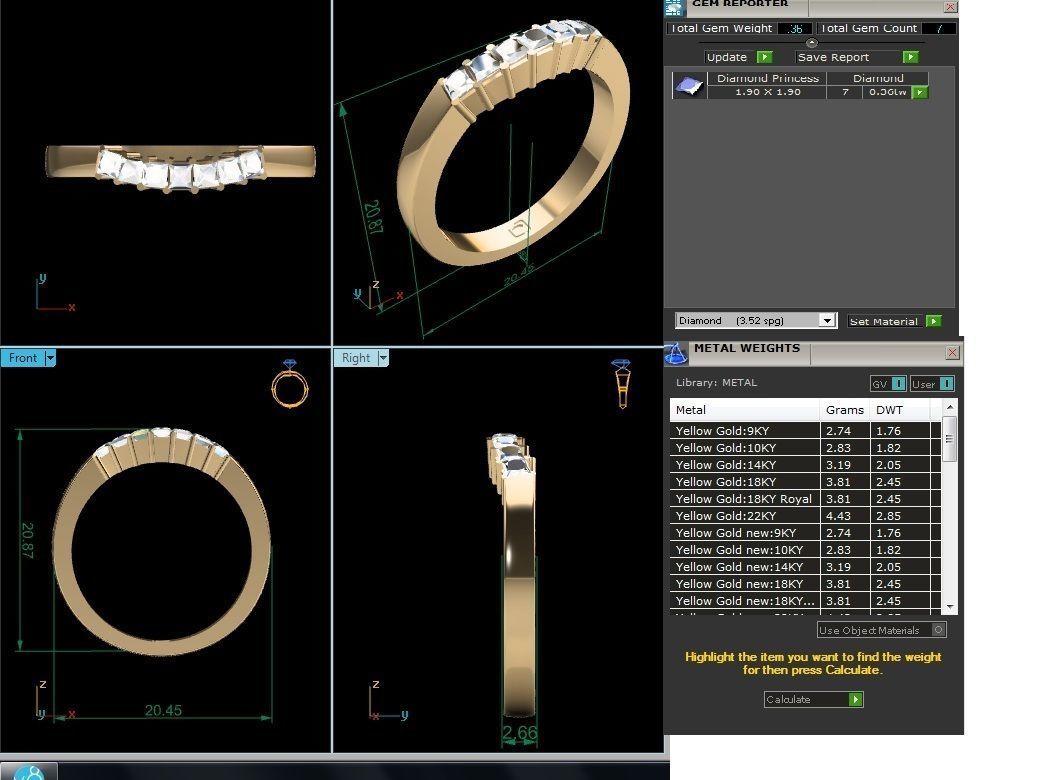The image size is (1064, 780).
Task: Toggle the User library button
Action: click(932, 384)
